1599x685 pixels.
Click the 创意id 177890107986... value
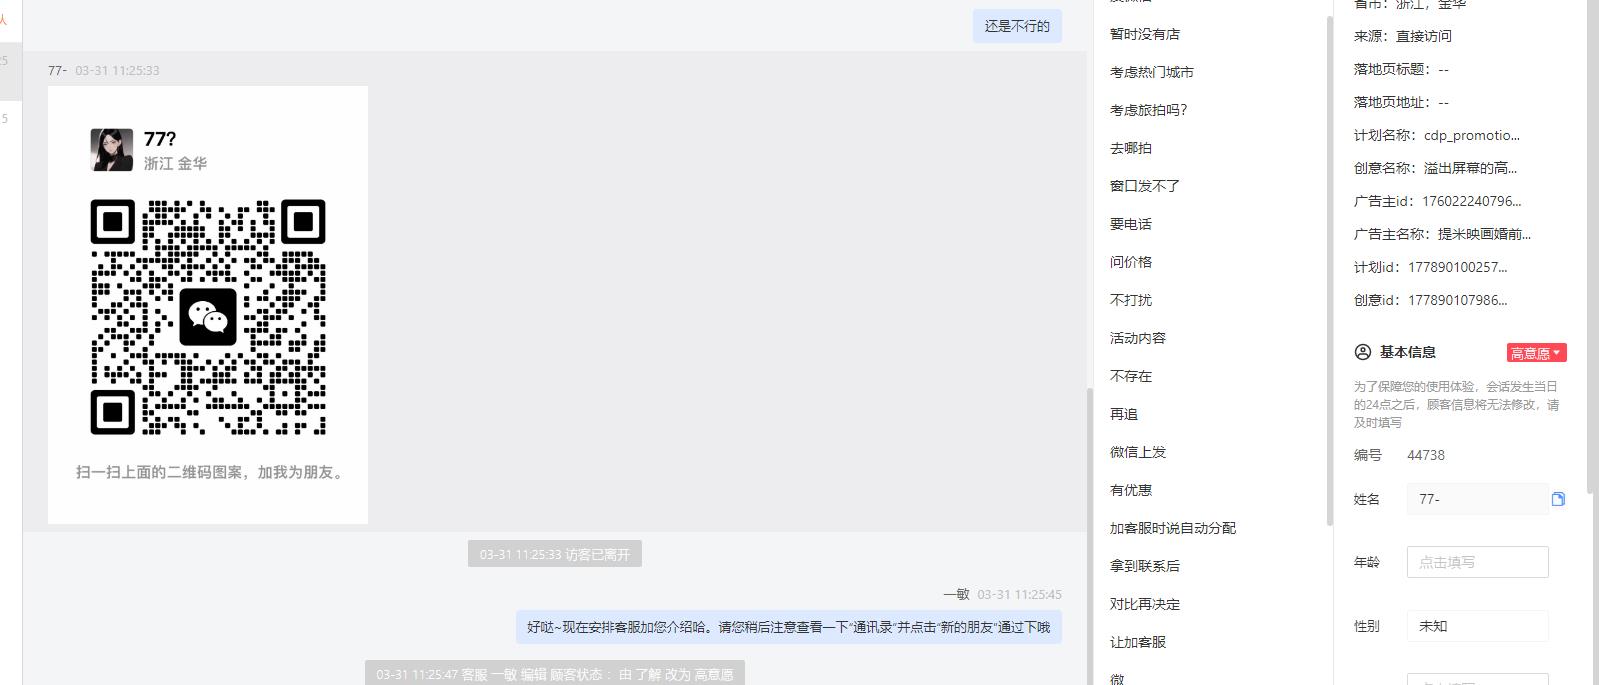point(1458,300)
